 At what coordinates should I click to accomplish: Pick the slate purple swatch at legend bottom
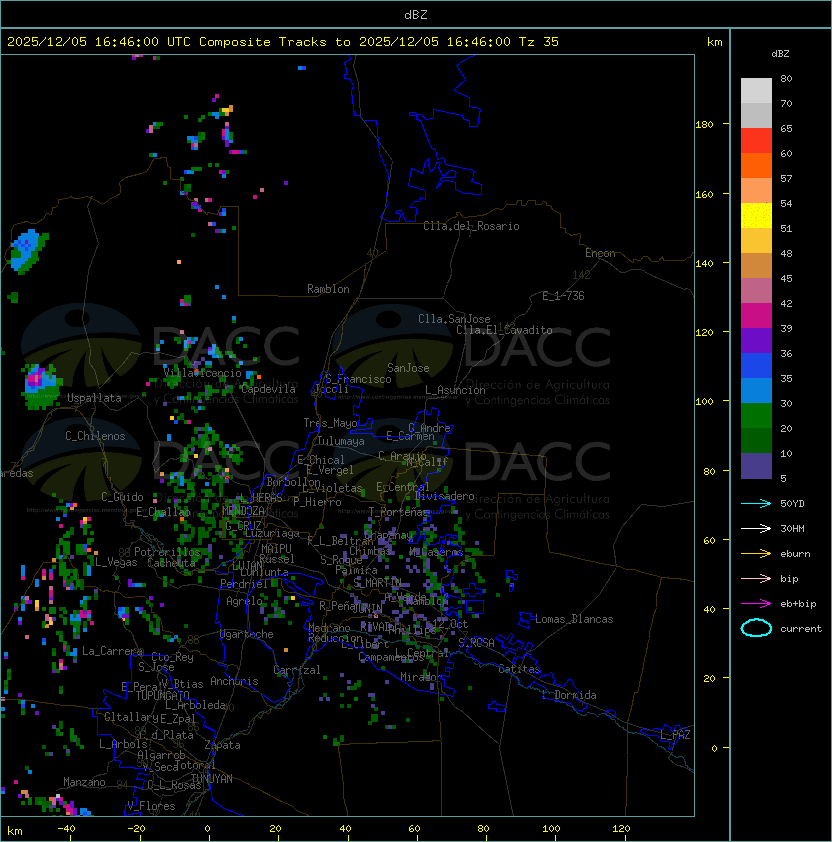(756, 466)
